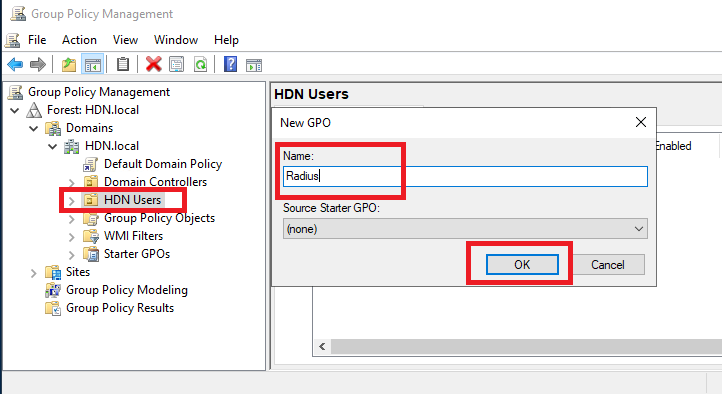Select the Group Policy Modeling tree item

point(127,290)
